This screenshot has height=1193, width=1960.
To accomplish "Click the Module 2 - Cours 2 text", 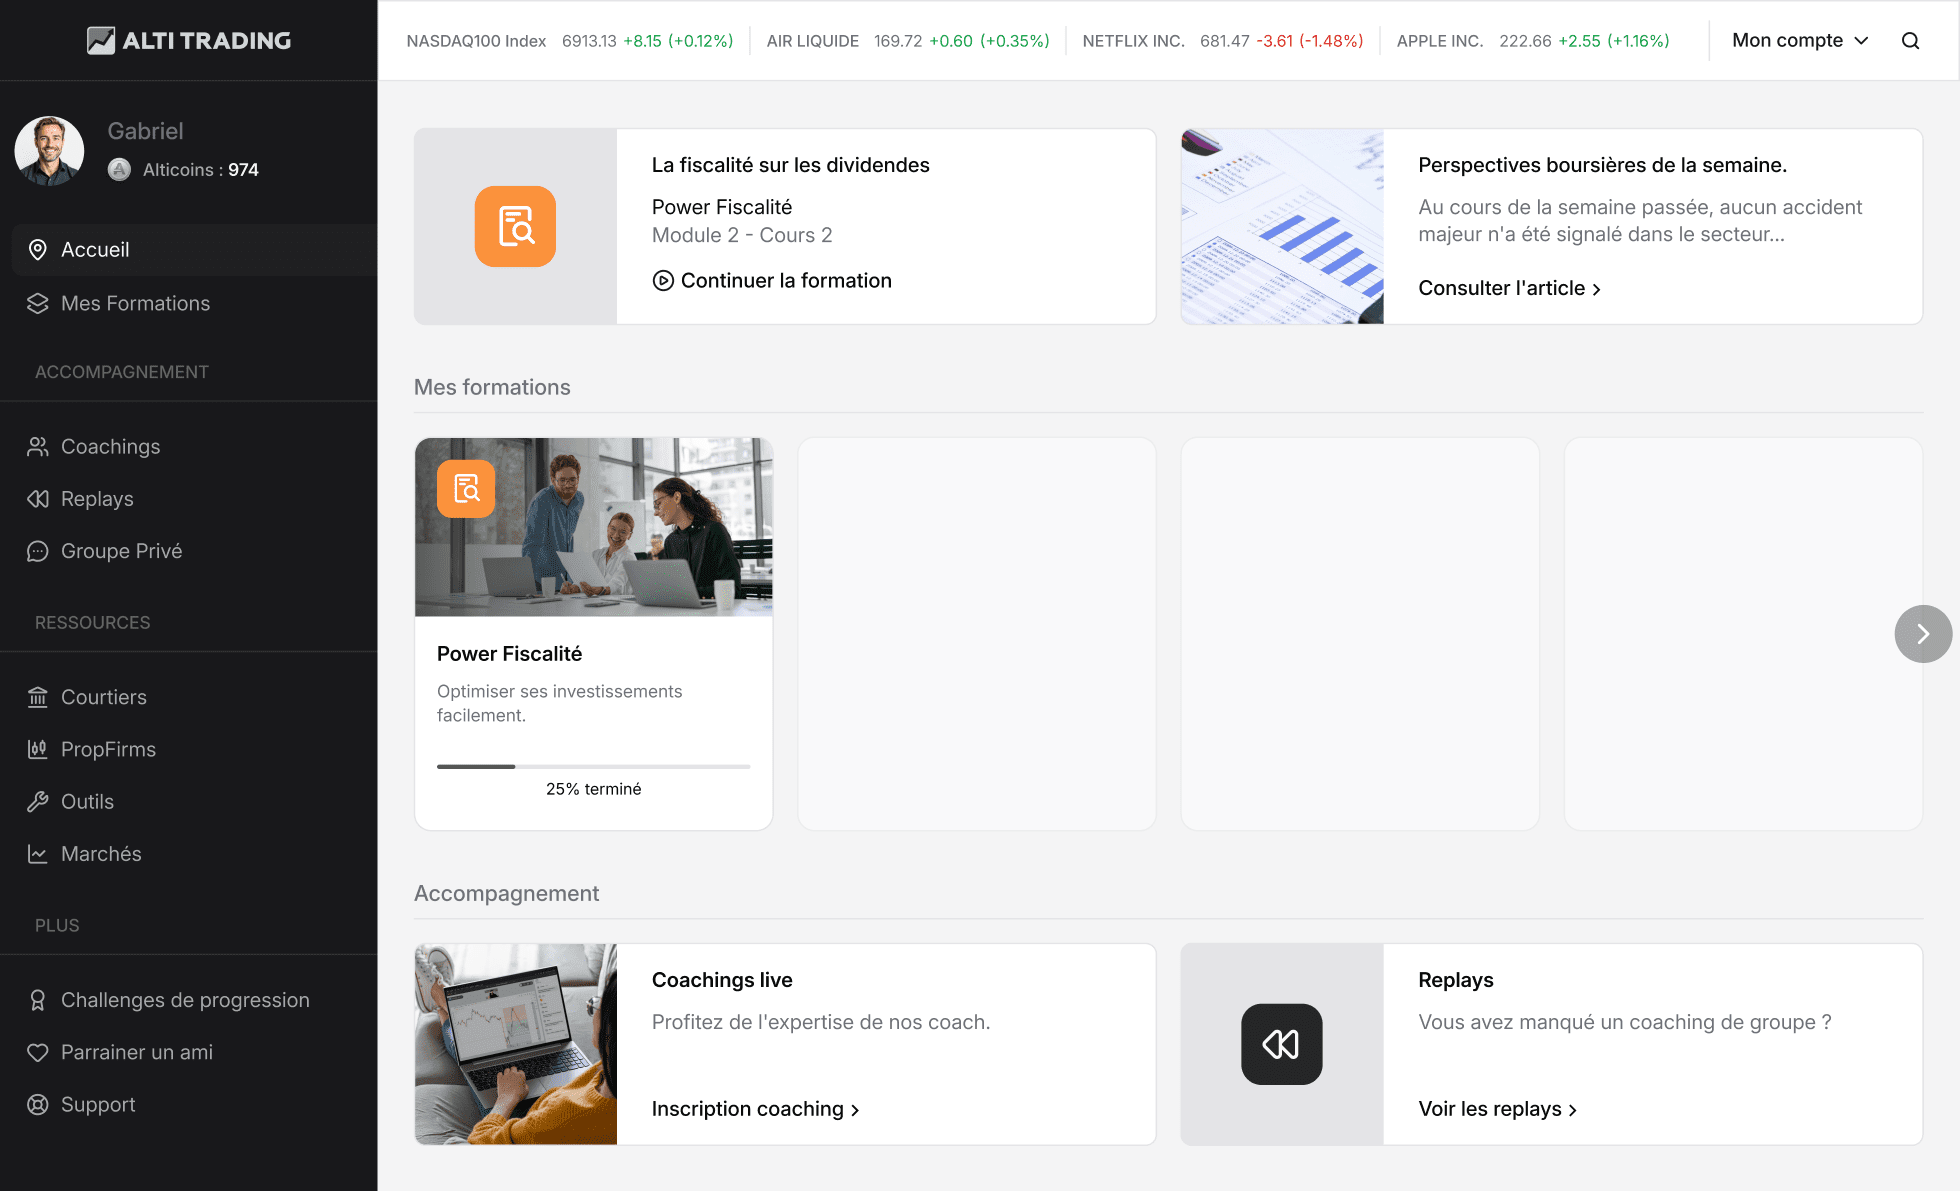I will tap(742, 236).
